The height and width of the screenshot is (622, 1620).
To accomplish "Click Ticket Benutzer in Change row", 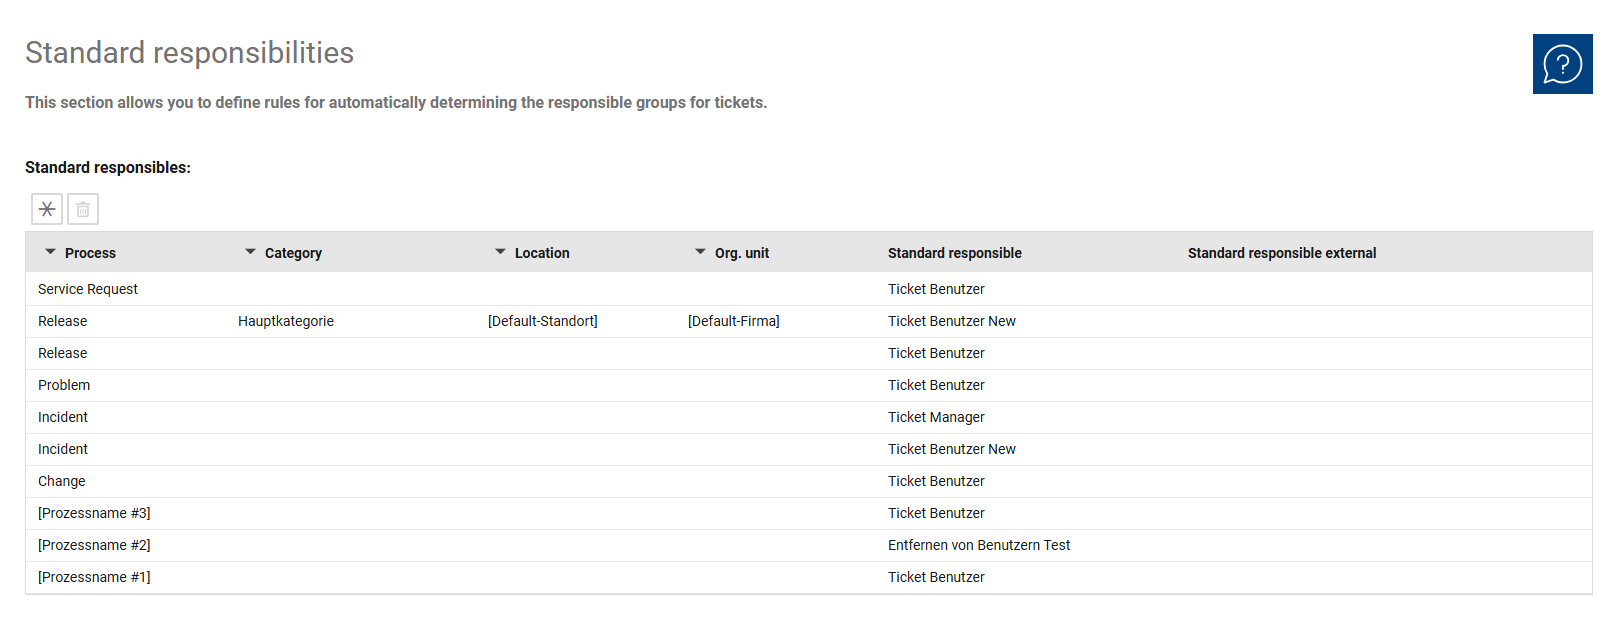I will (x=936, y=481).
